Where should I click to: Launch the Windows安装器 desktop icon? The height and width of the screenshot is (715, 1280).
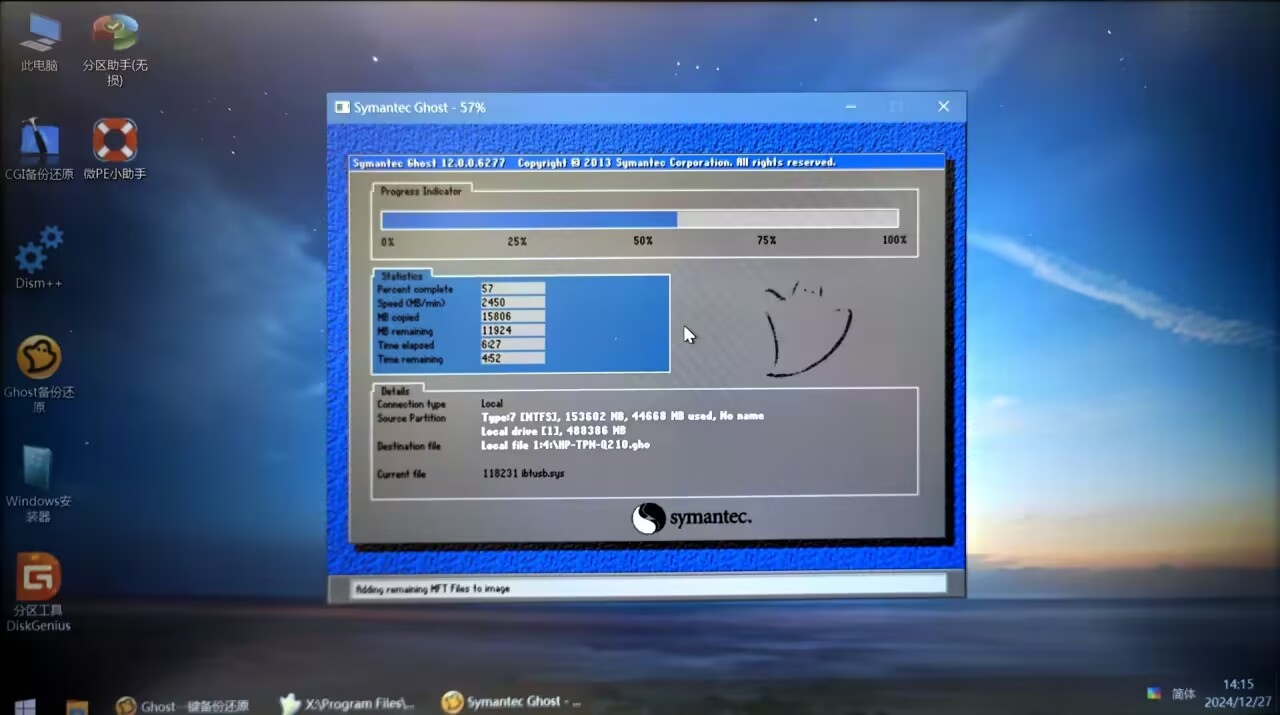(x=39, y=484)
